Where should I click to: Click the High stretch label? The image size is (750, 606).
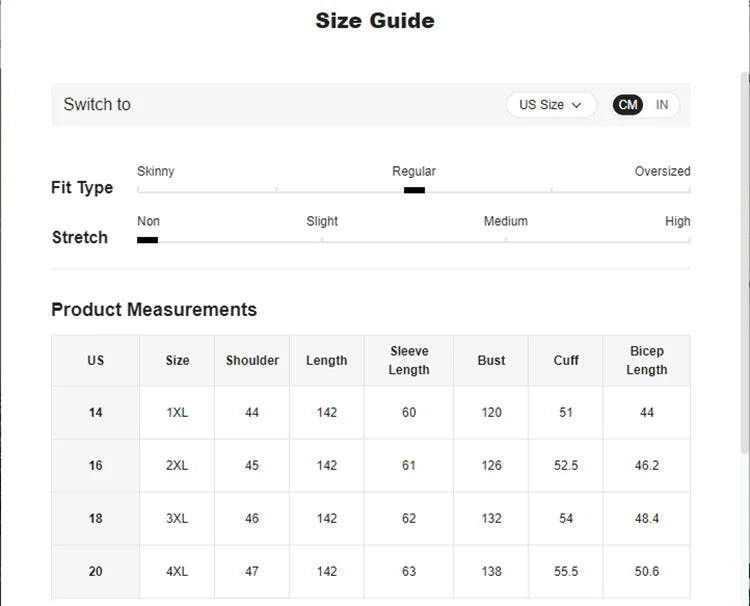click(x=677, y=222)
